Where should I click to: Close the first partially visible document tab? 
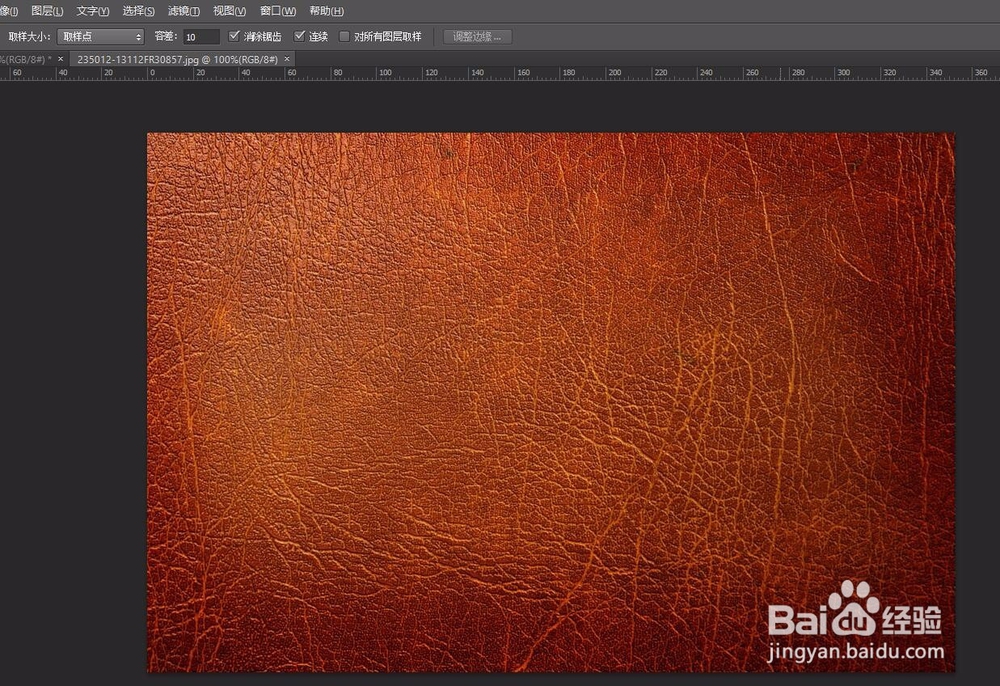(x=61, y=59)
